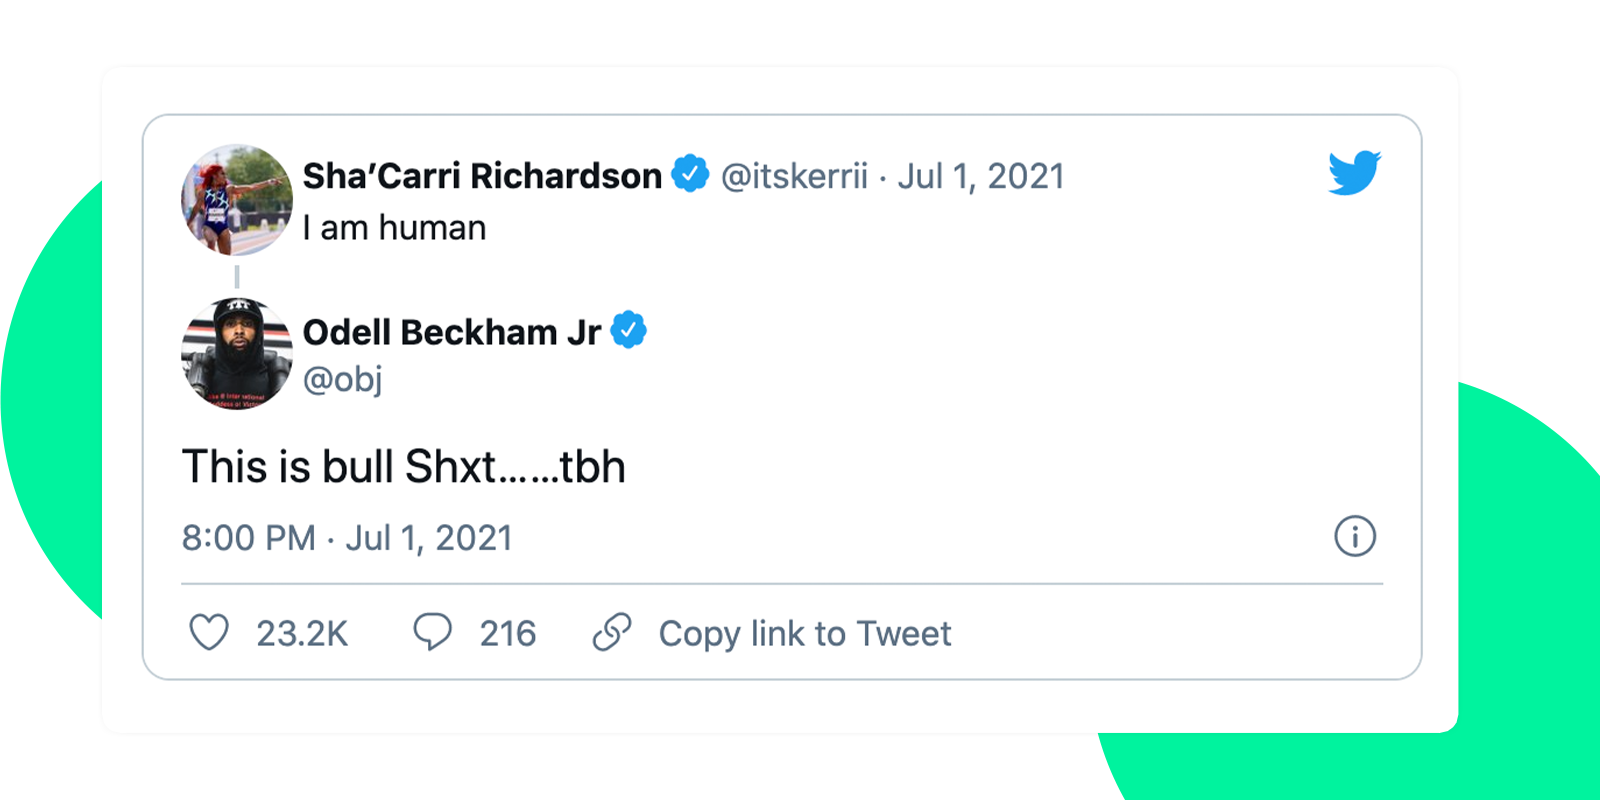Click the Twitter bird logo
1600x800 pixels.
pos(1354,172)
